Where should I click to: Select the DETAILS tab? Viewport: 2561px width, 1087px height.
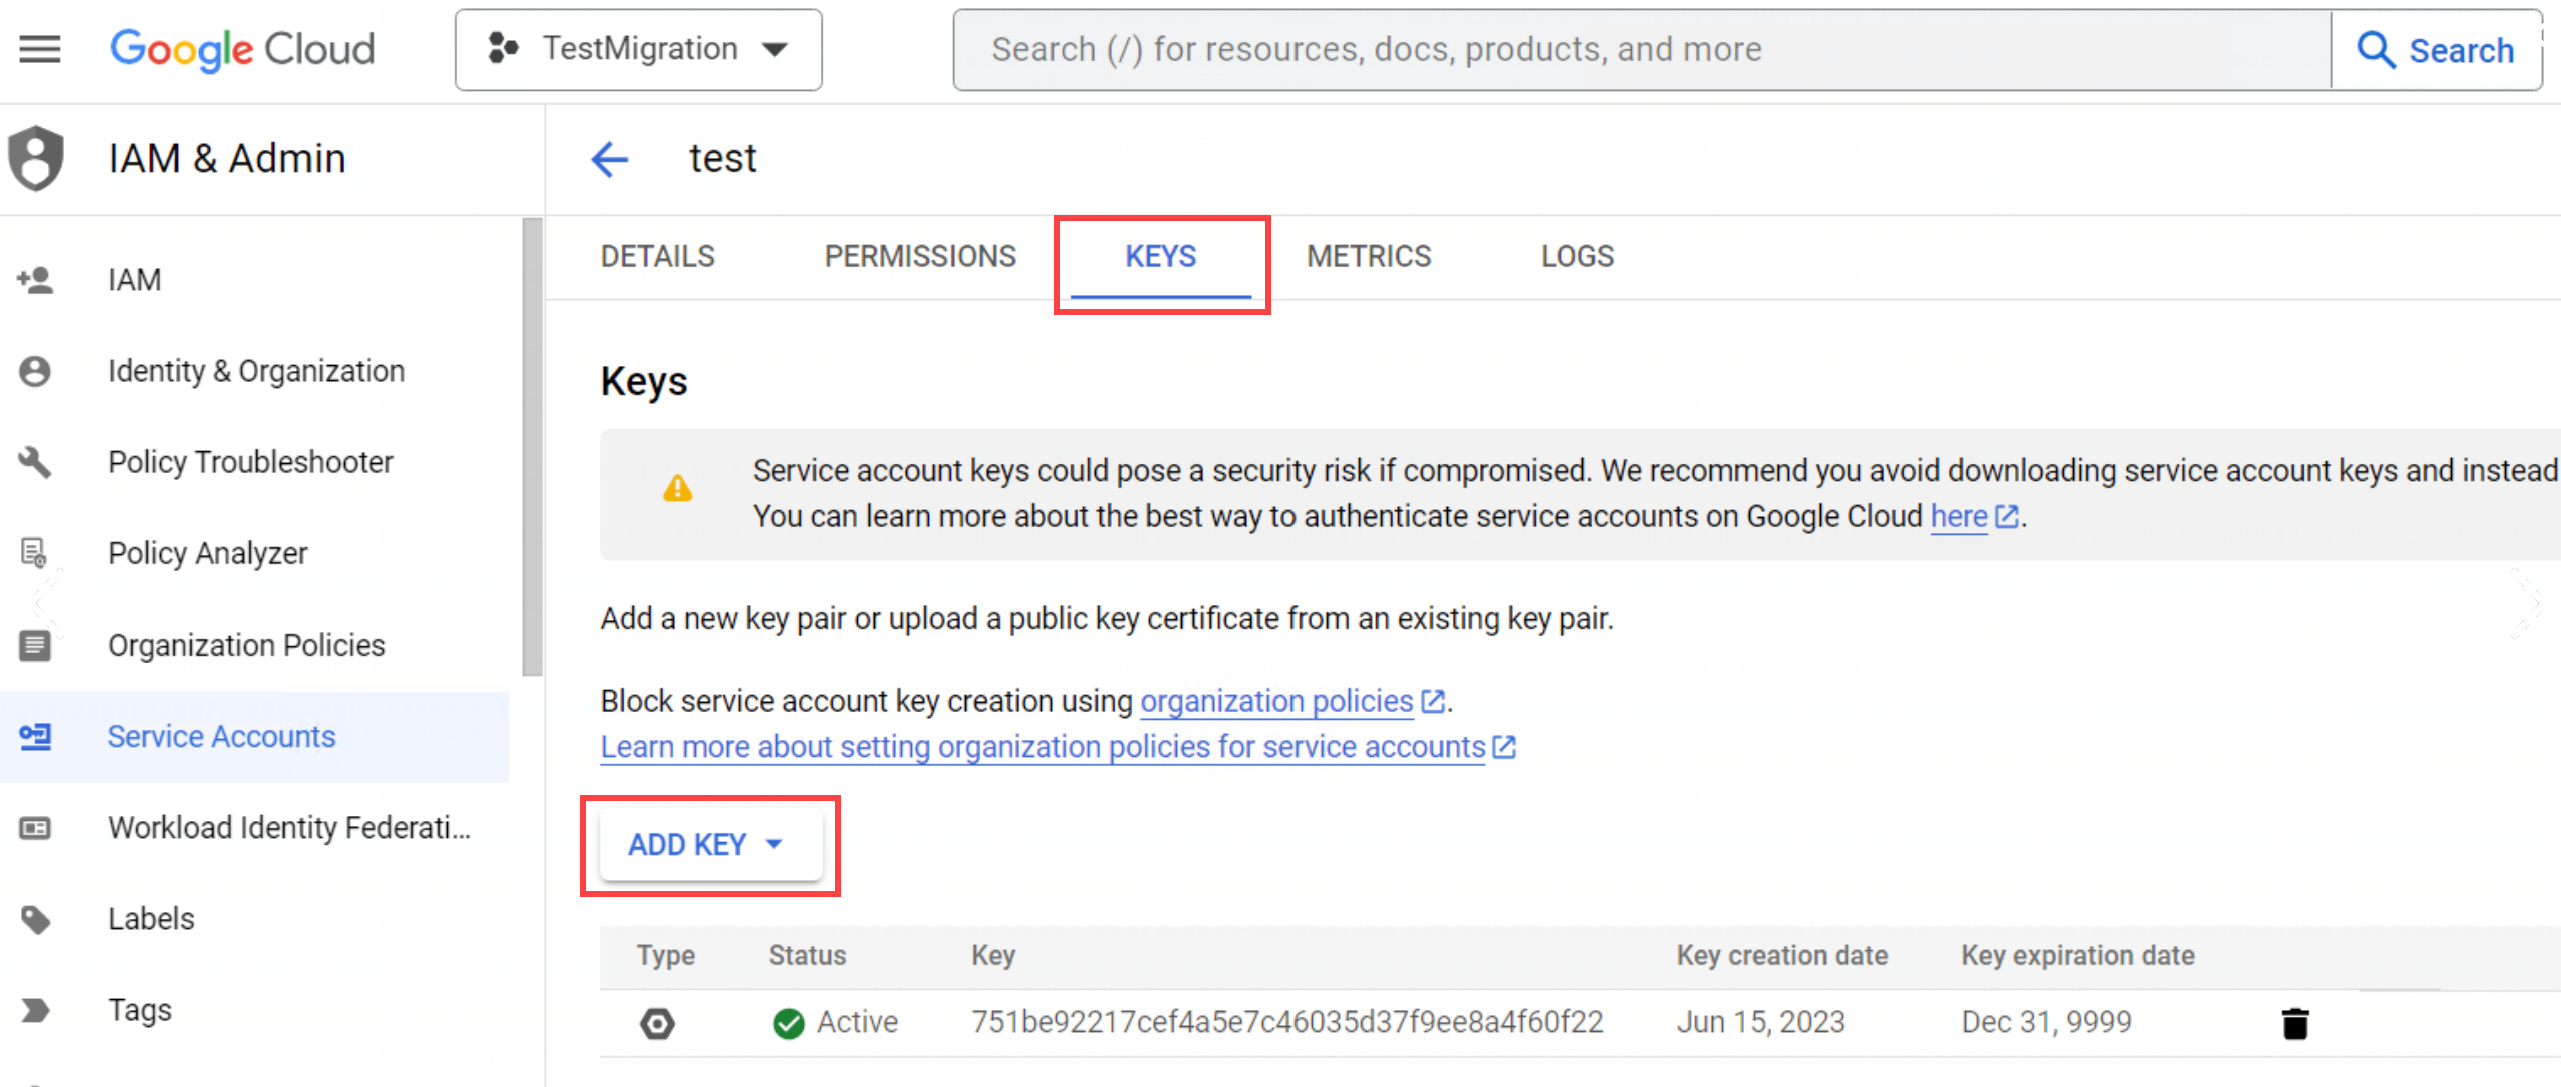coord(657,257)
